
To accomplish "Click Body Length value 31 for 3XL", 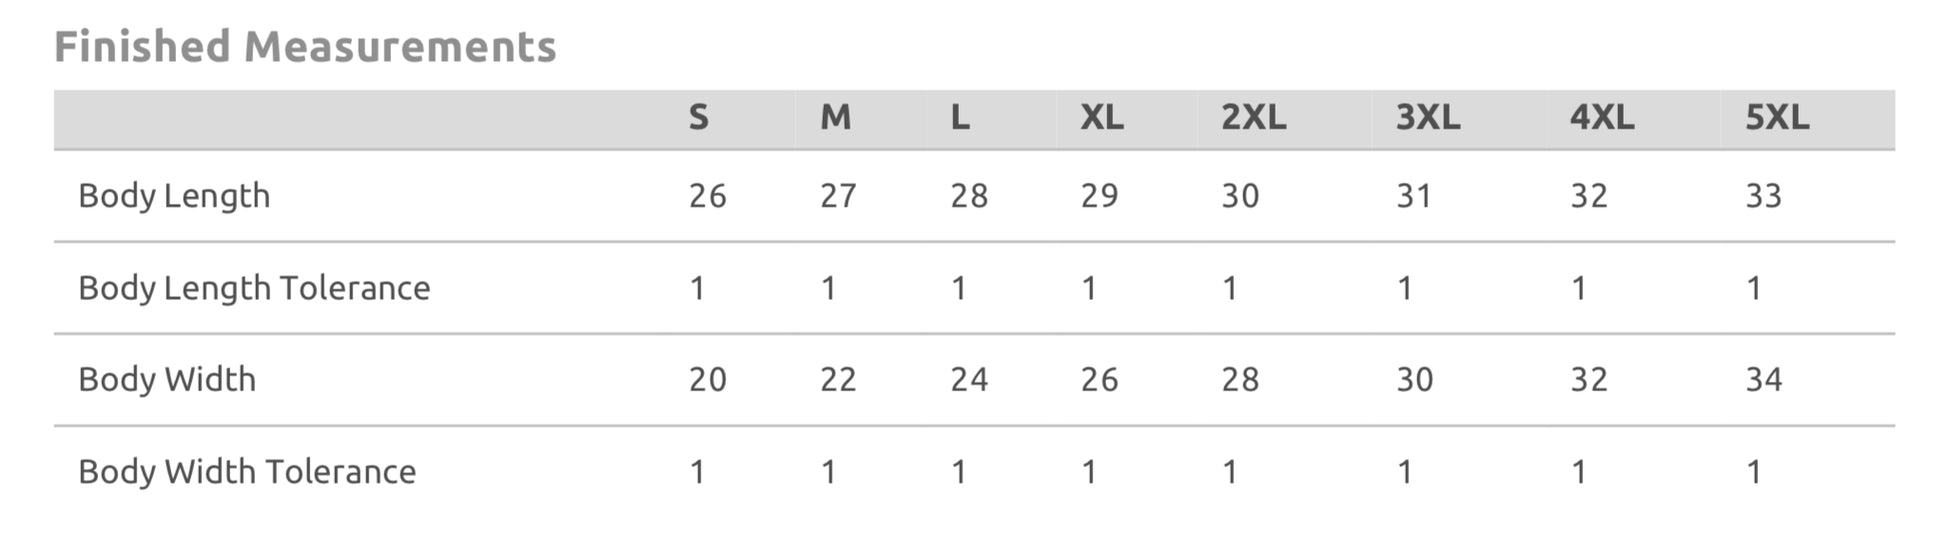I will click(1413, 196).
